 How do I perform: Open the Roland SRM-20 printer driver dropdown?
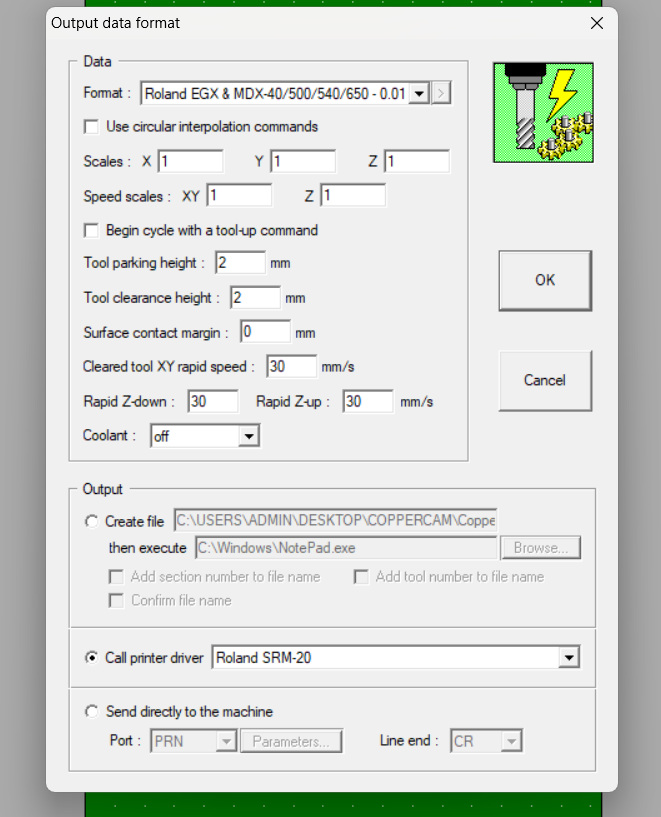pyautogui.click(x=569, y=658)
